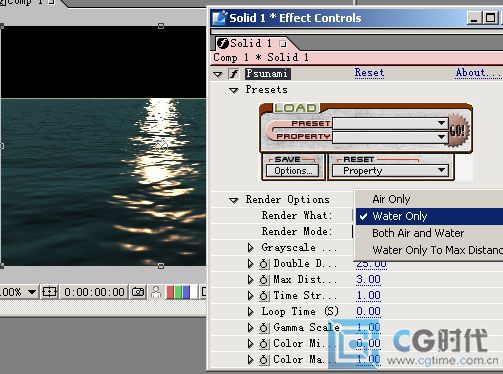This screenshot has height=374, width=503.
Task: Collapse the Render Options section
Action: point(234,200)
